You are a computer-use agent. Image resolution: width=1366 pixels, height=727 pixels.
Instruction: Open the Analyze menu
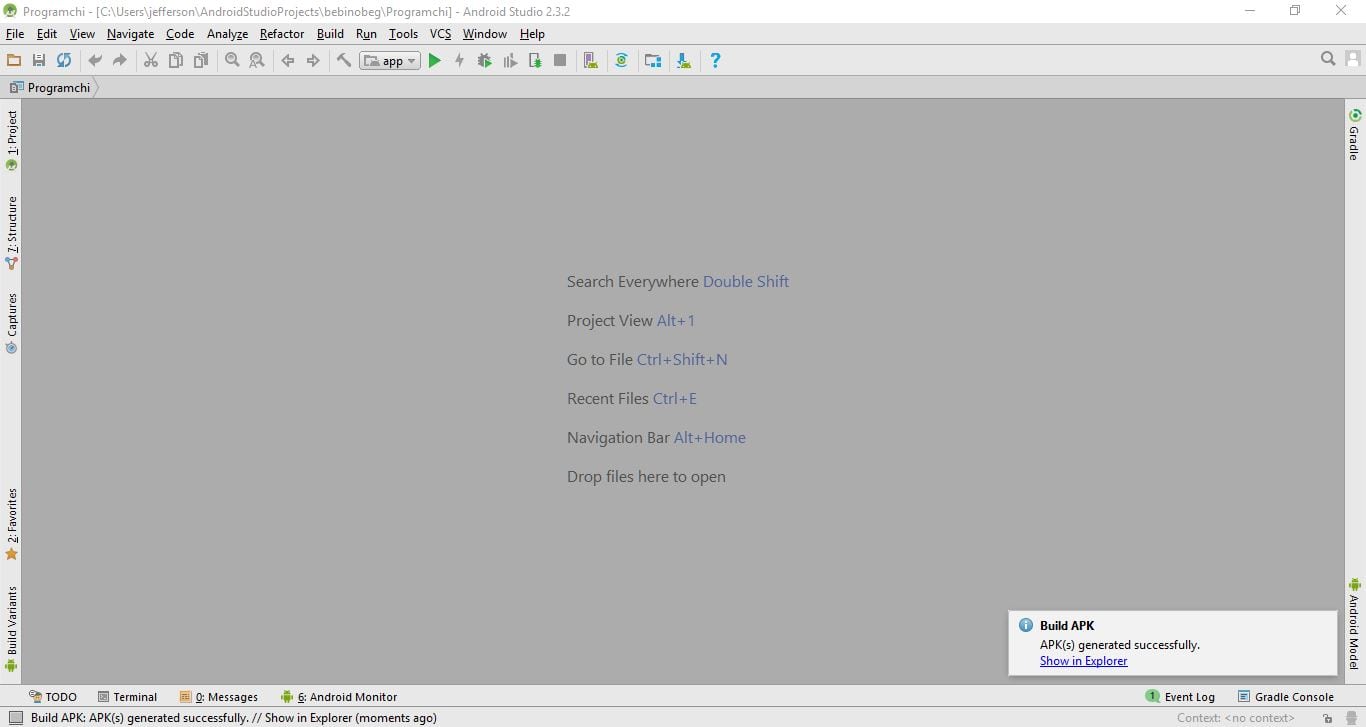click(x=227, y=34)
